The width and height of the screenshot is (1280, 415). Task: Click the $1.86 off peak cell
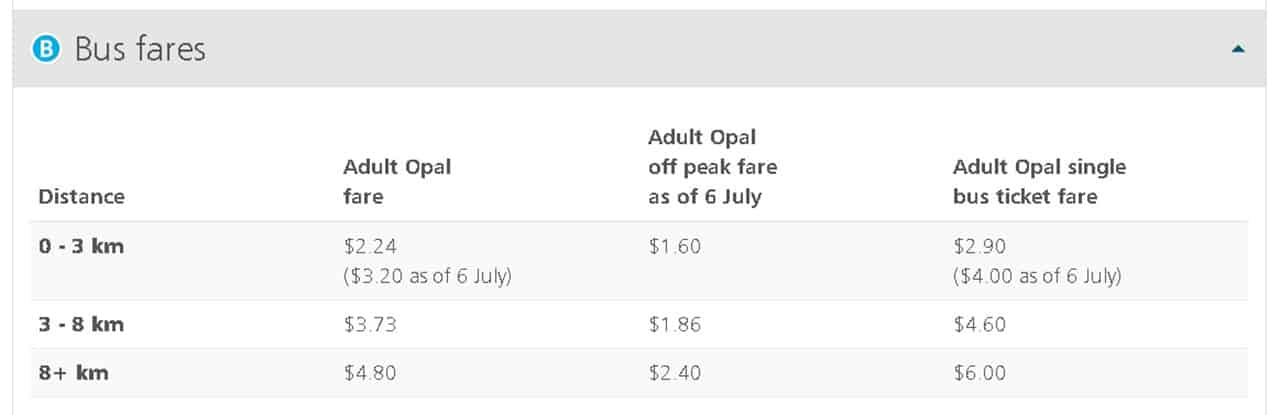[674, 324]
